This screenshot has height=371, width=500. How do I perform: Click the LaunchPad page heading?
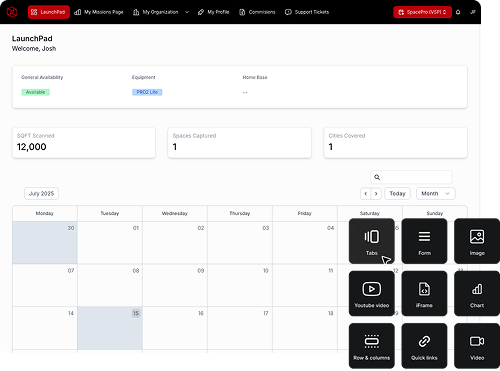pyautogui.click(x=32, y=38)
